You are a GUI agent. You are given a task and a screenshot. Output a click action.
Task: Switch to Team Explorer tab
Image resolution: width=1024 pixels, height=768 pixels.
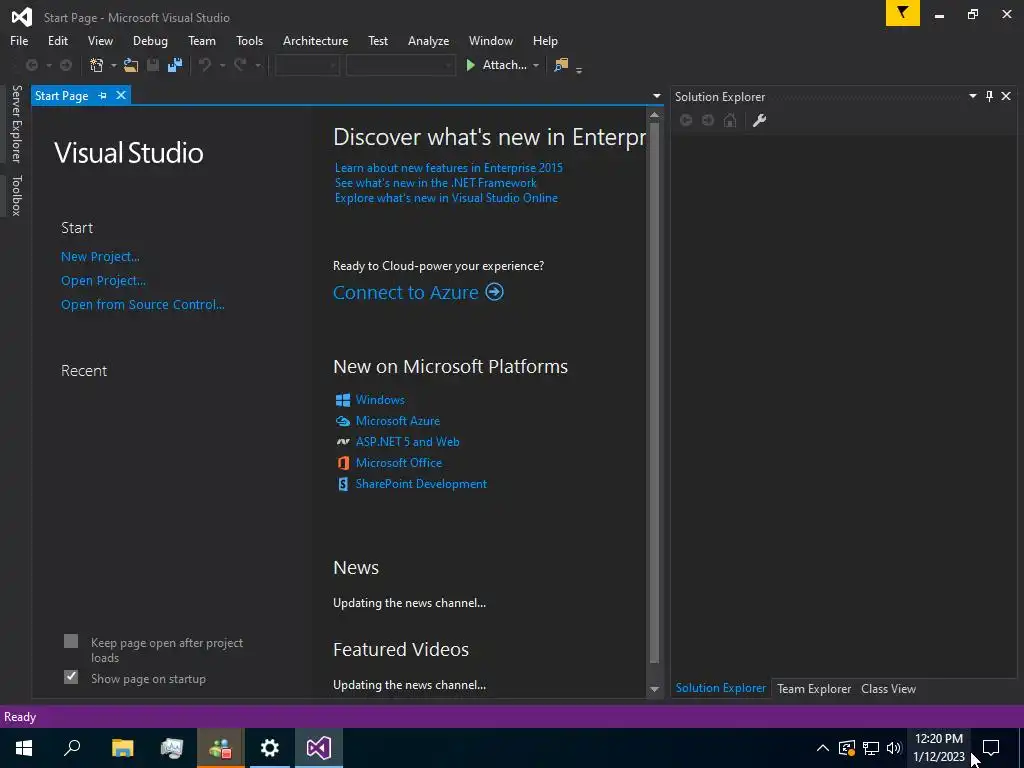point(814,688)
